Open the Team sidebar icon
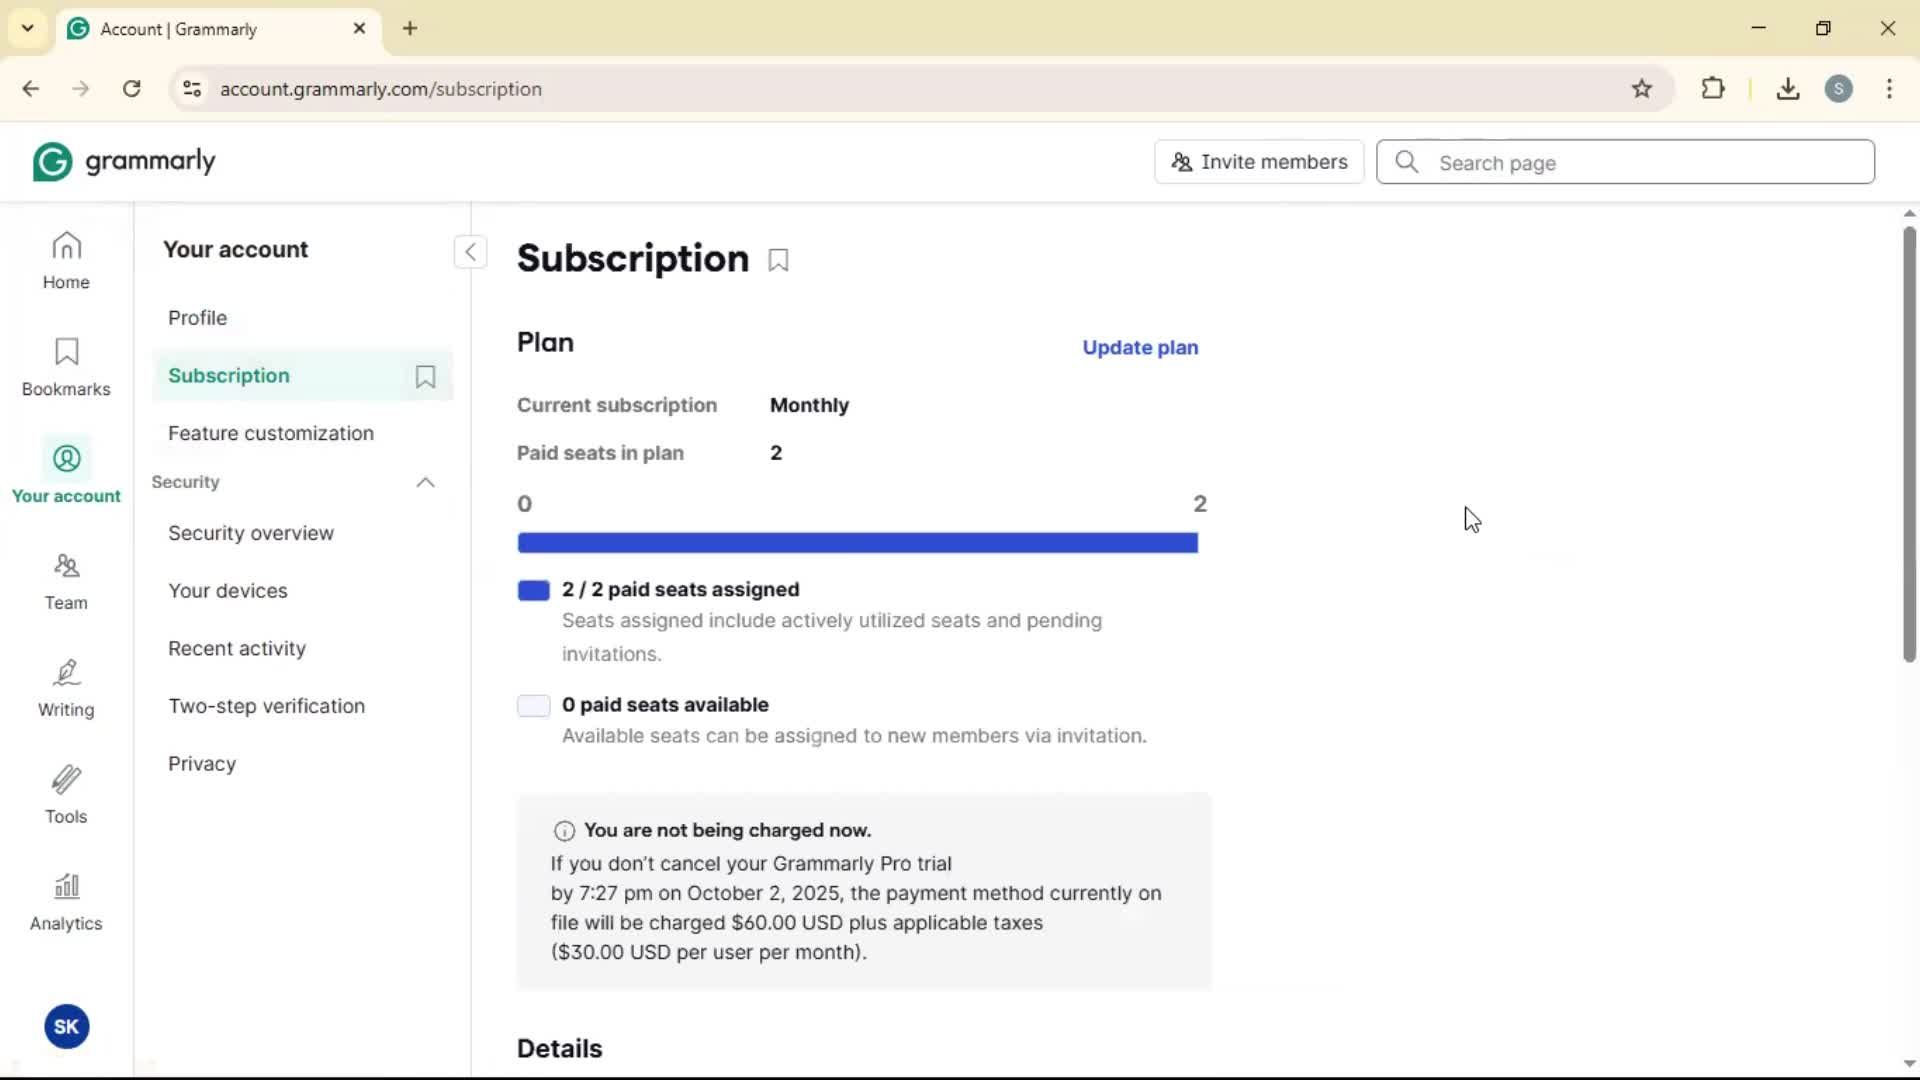The height and width of the screenshot is (1080, 1920). [x=66, y=581]
